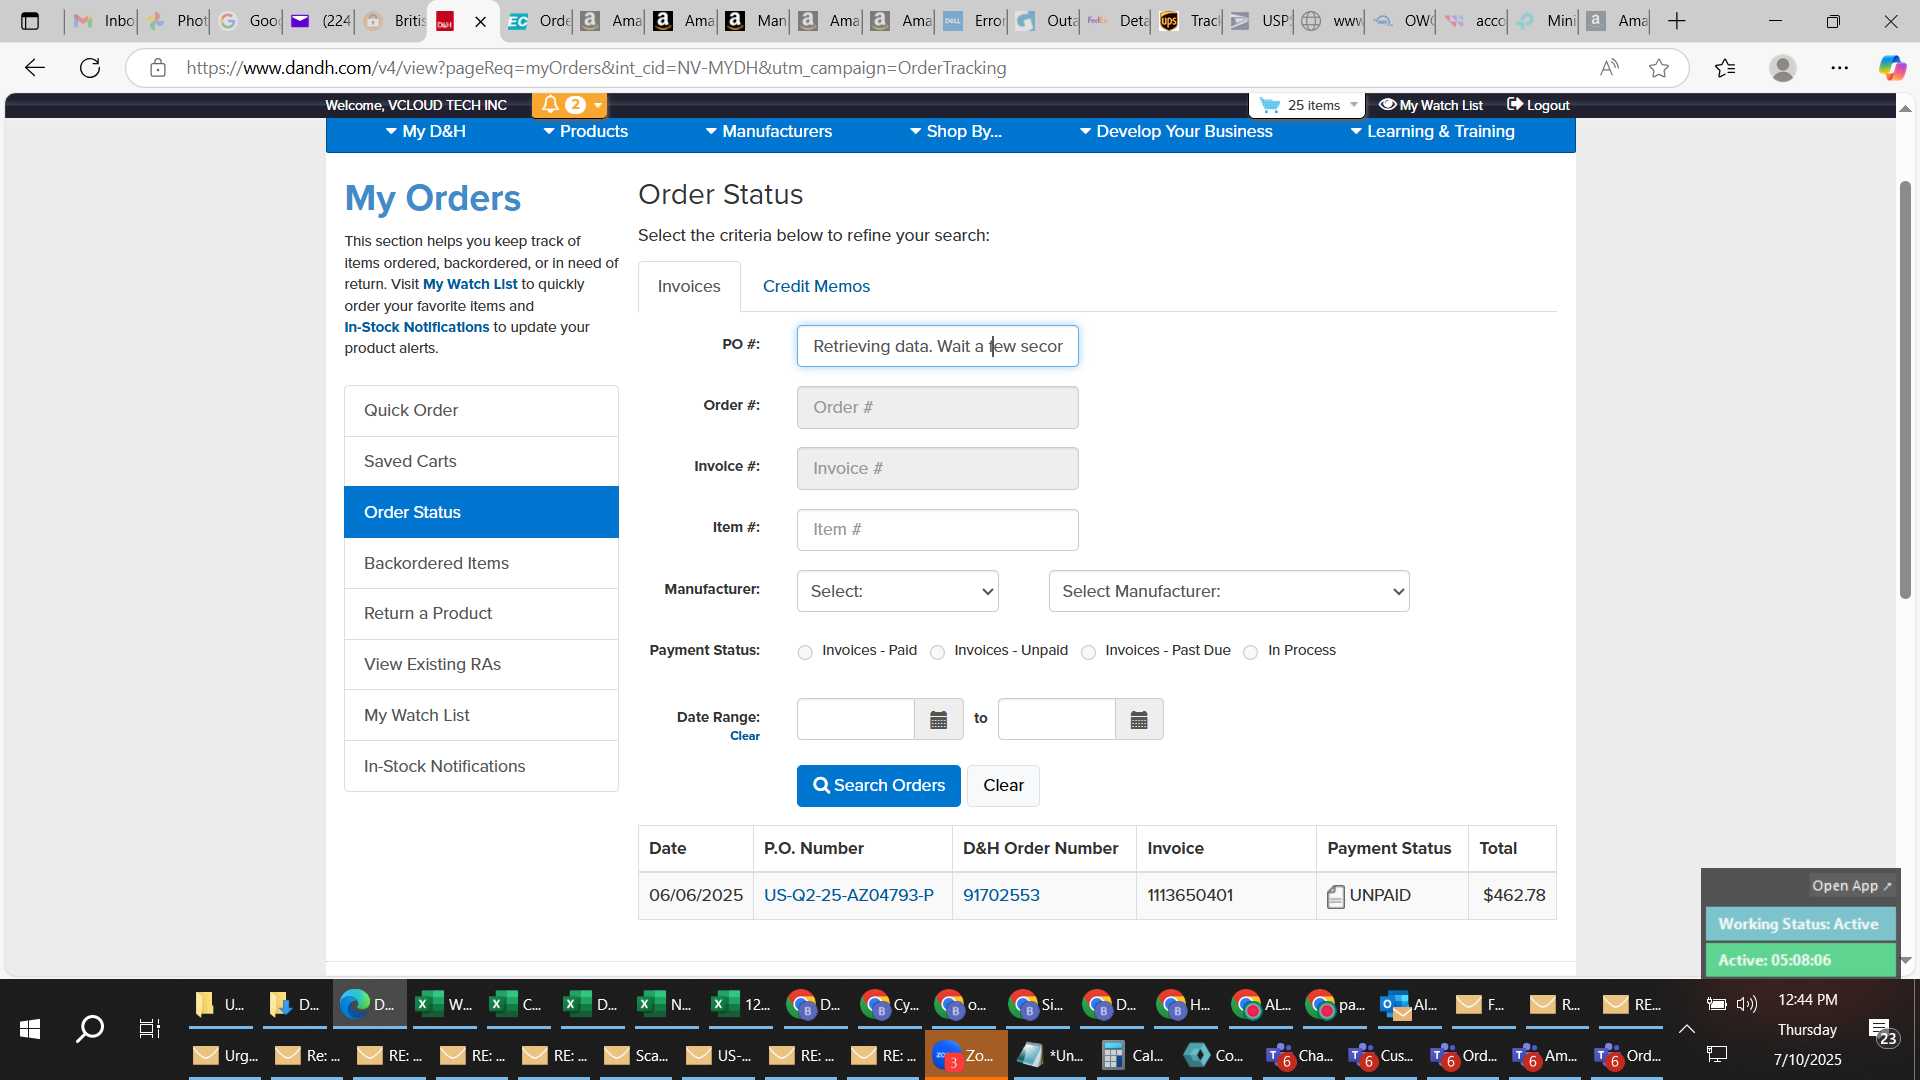Click the start date range field
1920x1080 pixels.
(x=855, y=719)
